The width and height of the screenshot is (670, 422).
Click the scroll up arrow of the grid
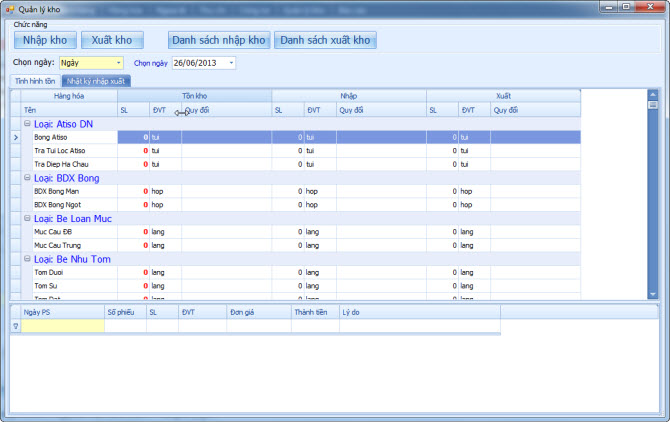(653, 94)
